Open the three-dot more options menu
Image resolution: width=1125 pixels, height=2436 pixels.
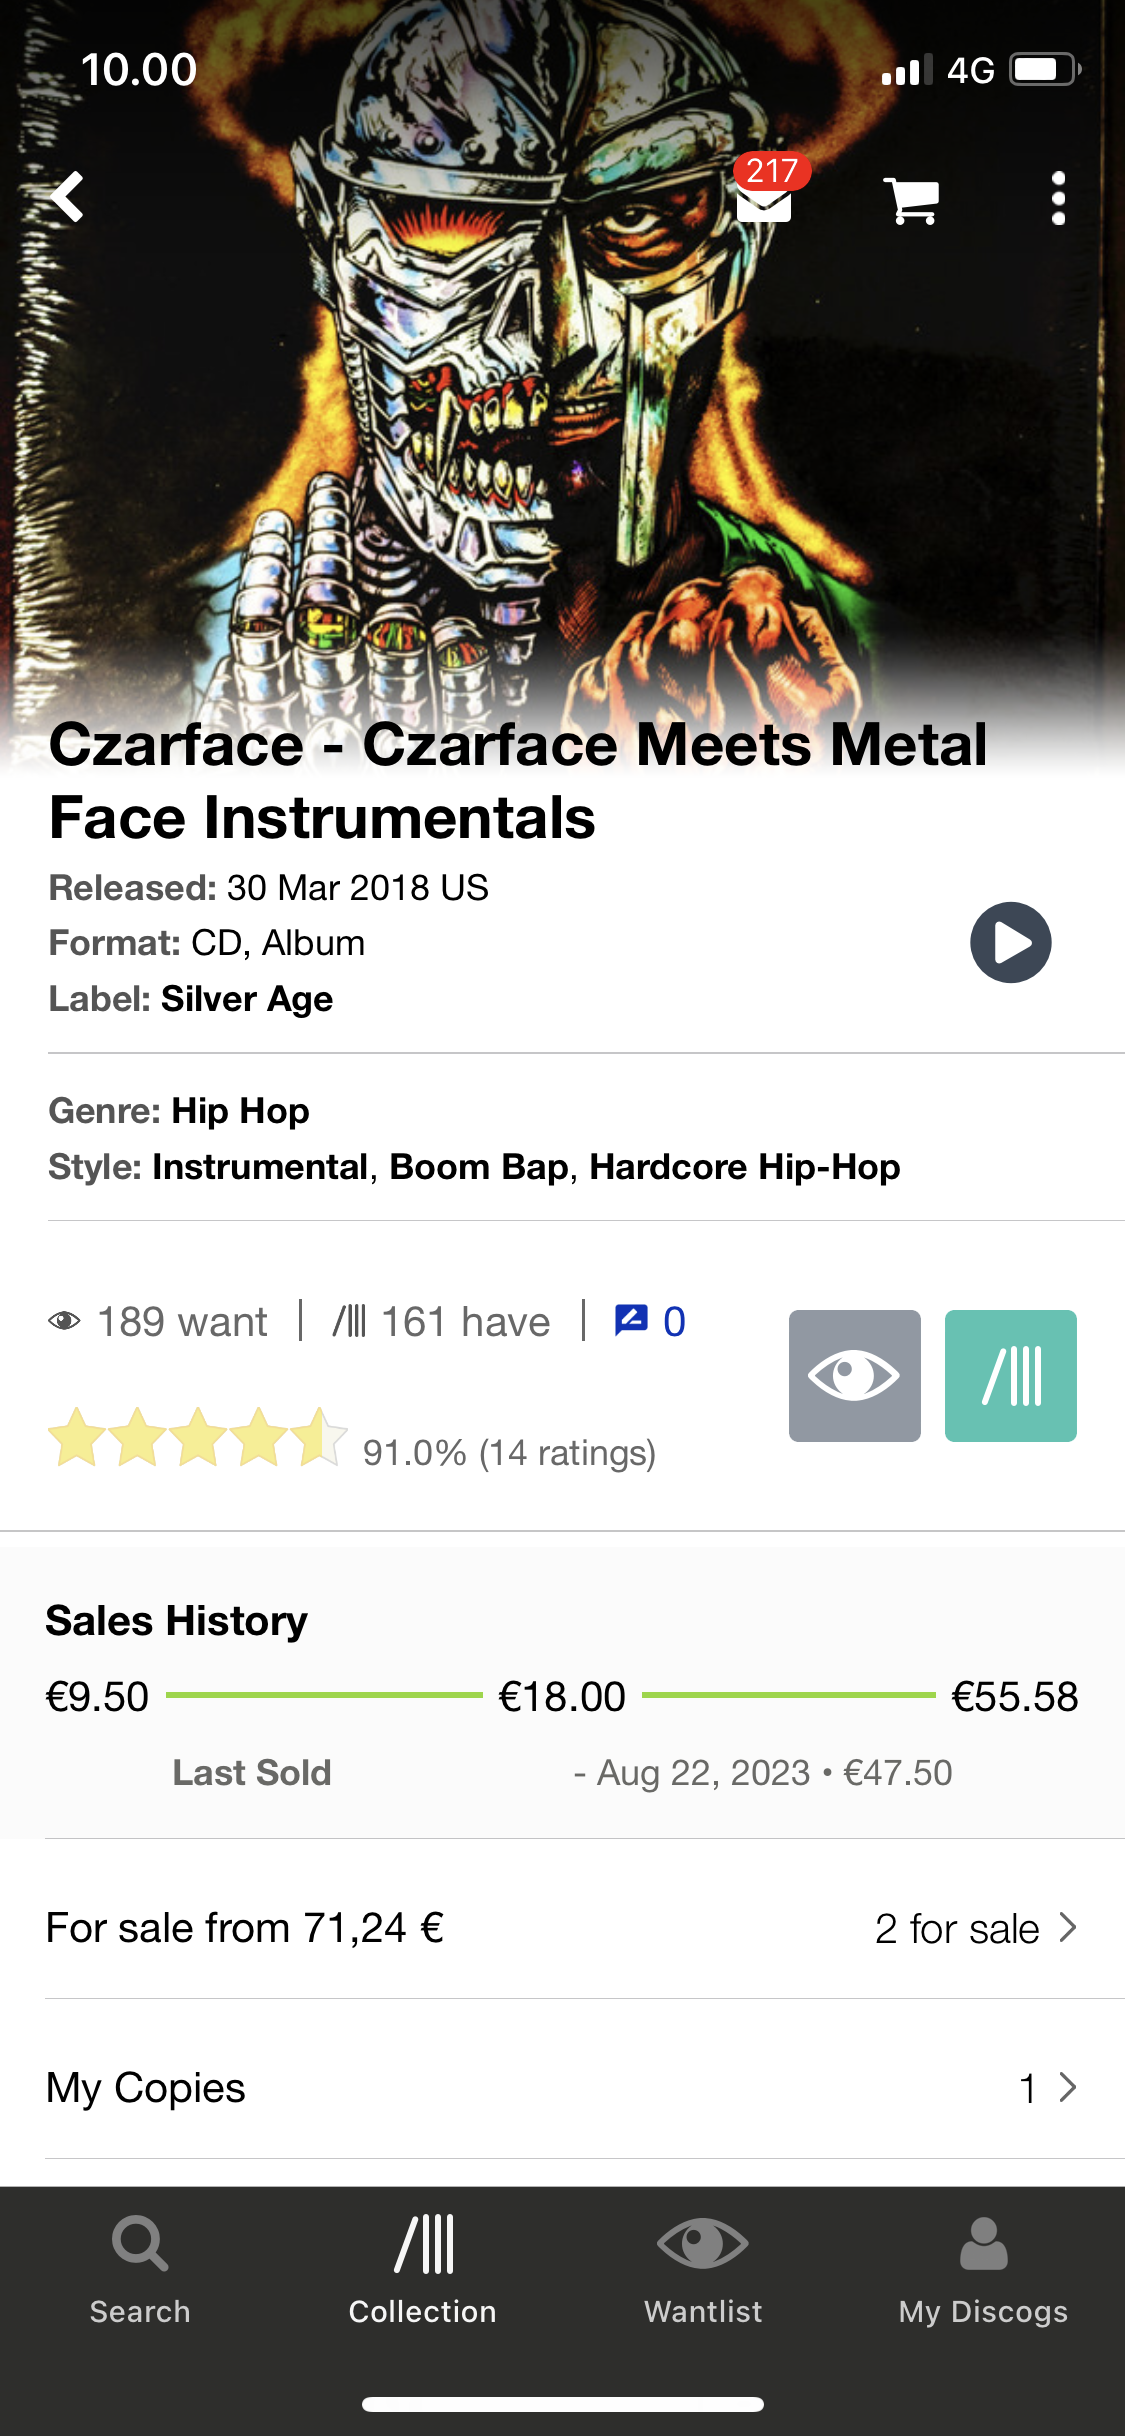tap(1058, 198)
